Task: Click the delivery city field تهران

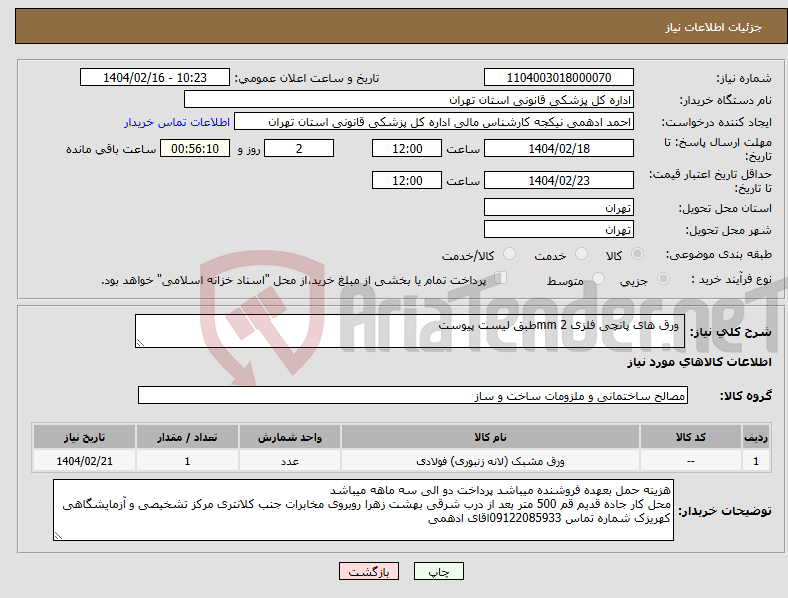Action: (x=559, y=229)
